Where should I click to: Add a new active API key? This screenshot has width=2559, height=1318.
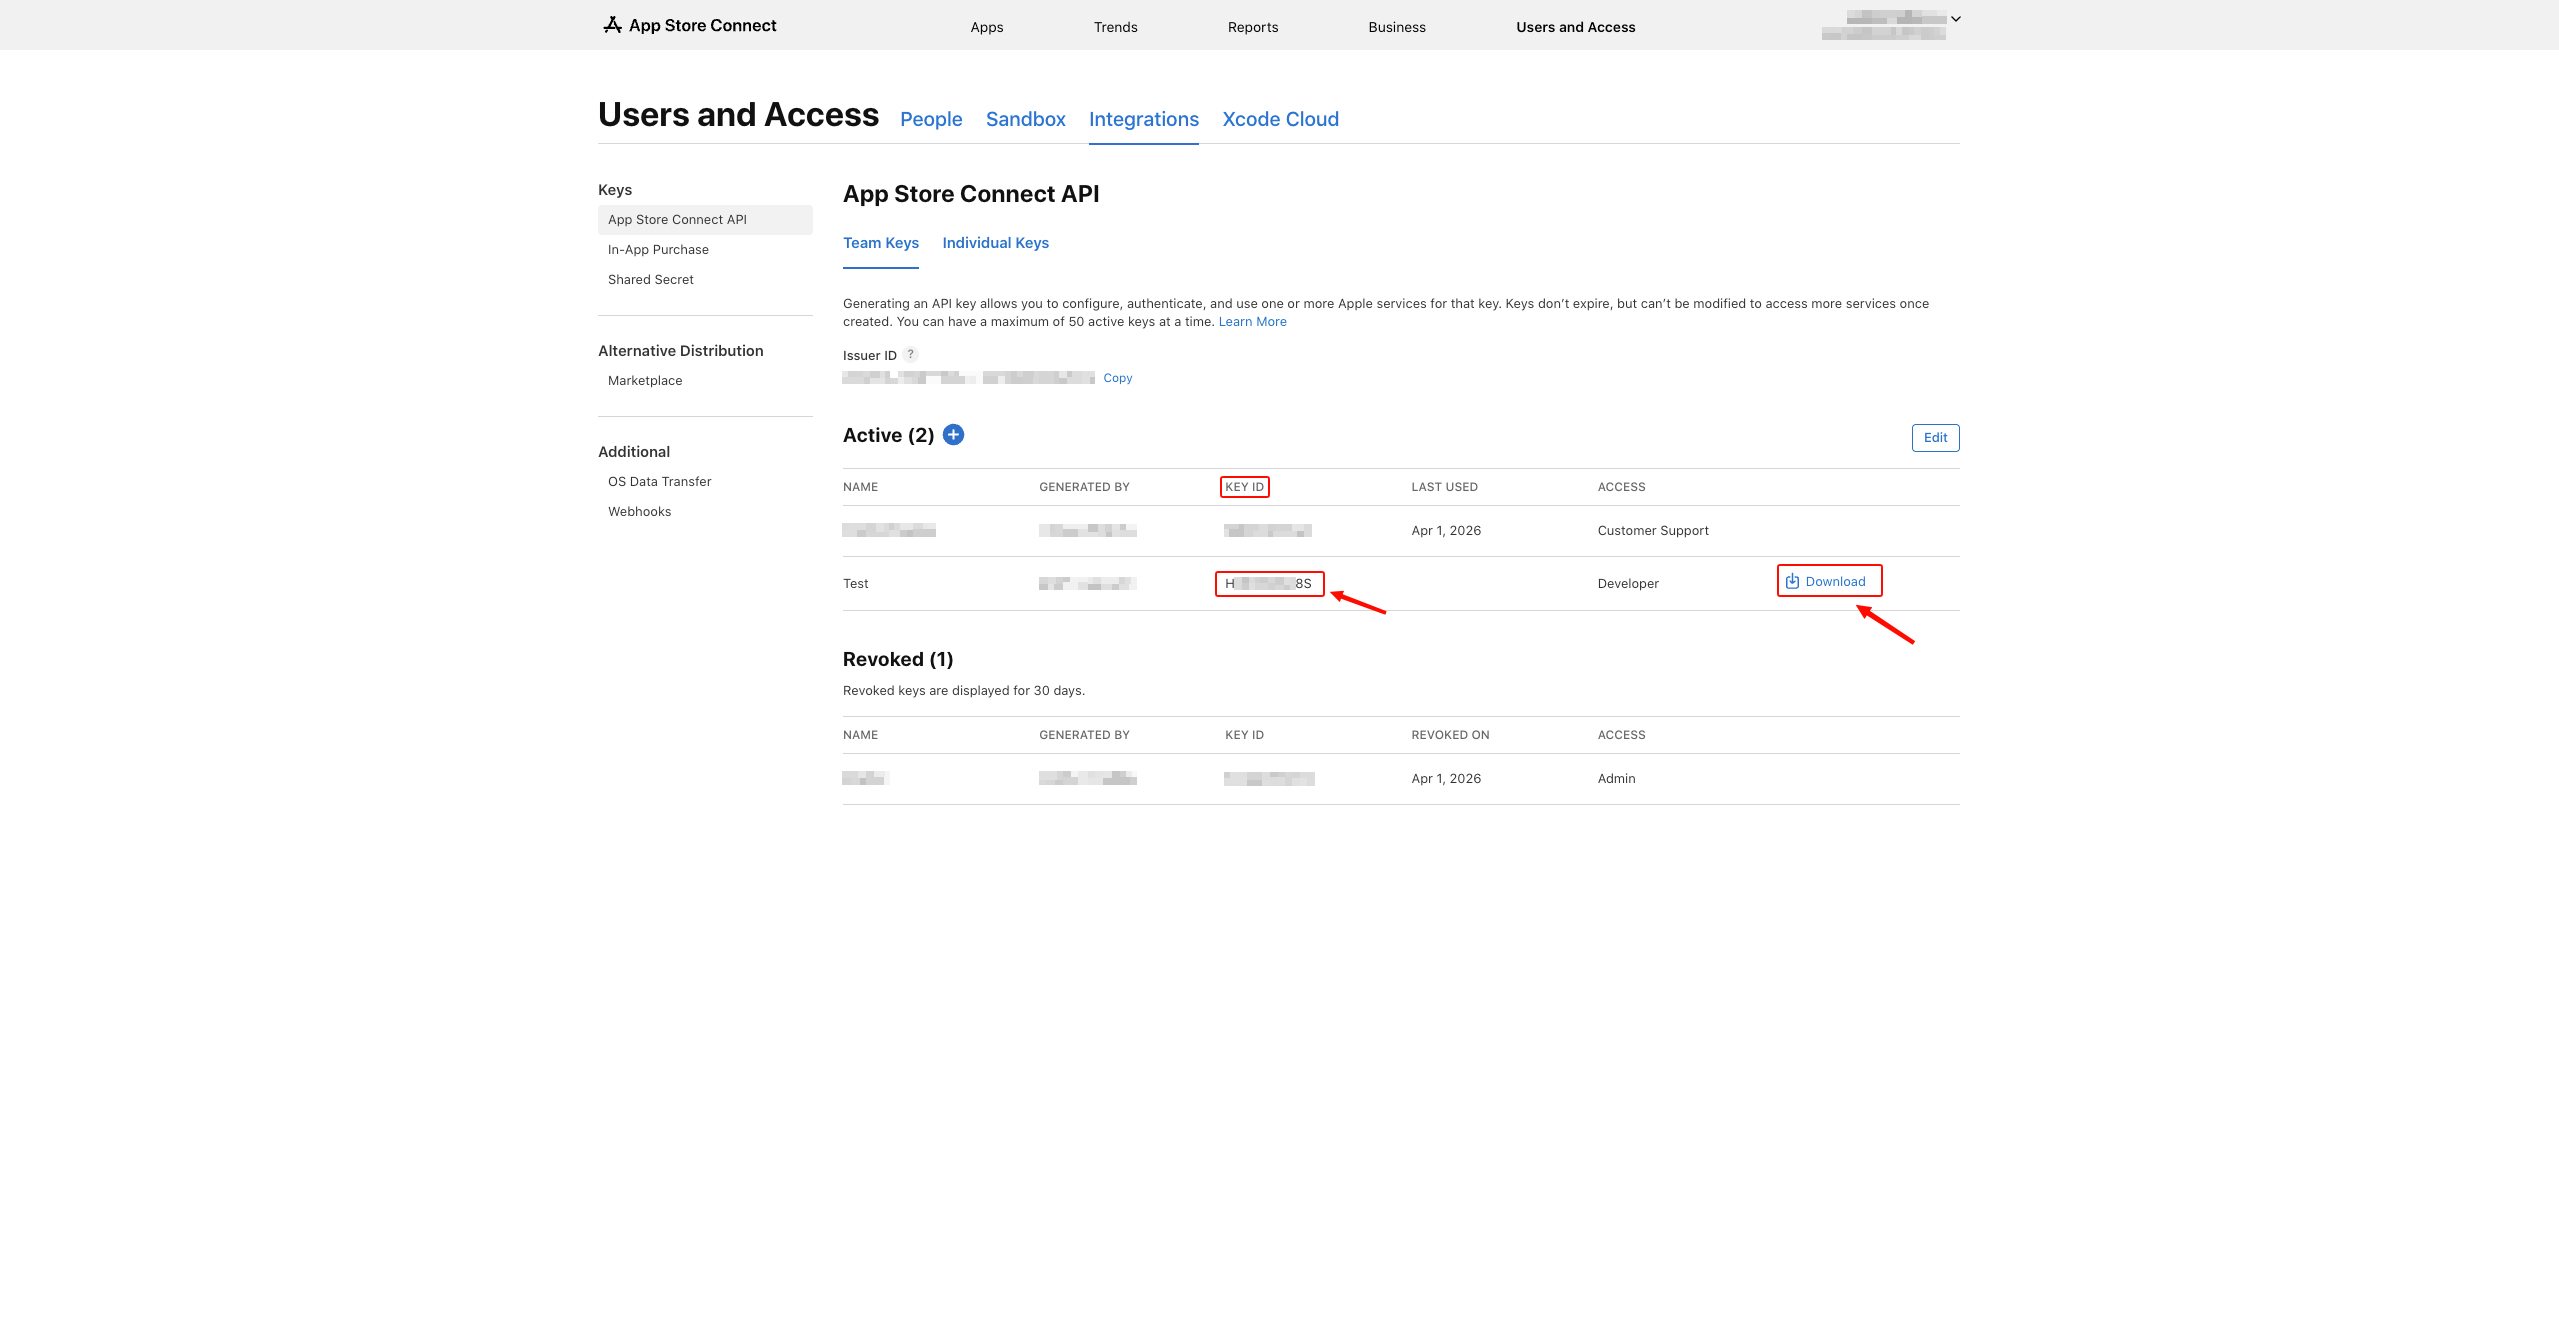954,435
